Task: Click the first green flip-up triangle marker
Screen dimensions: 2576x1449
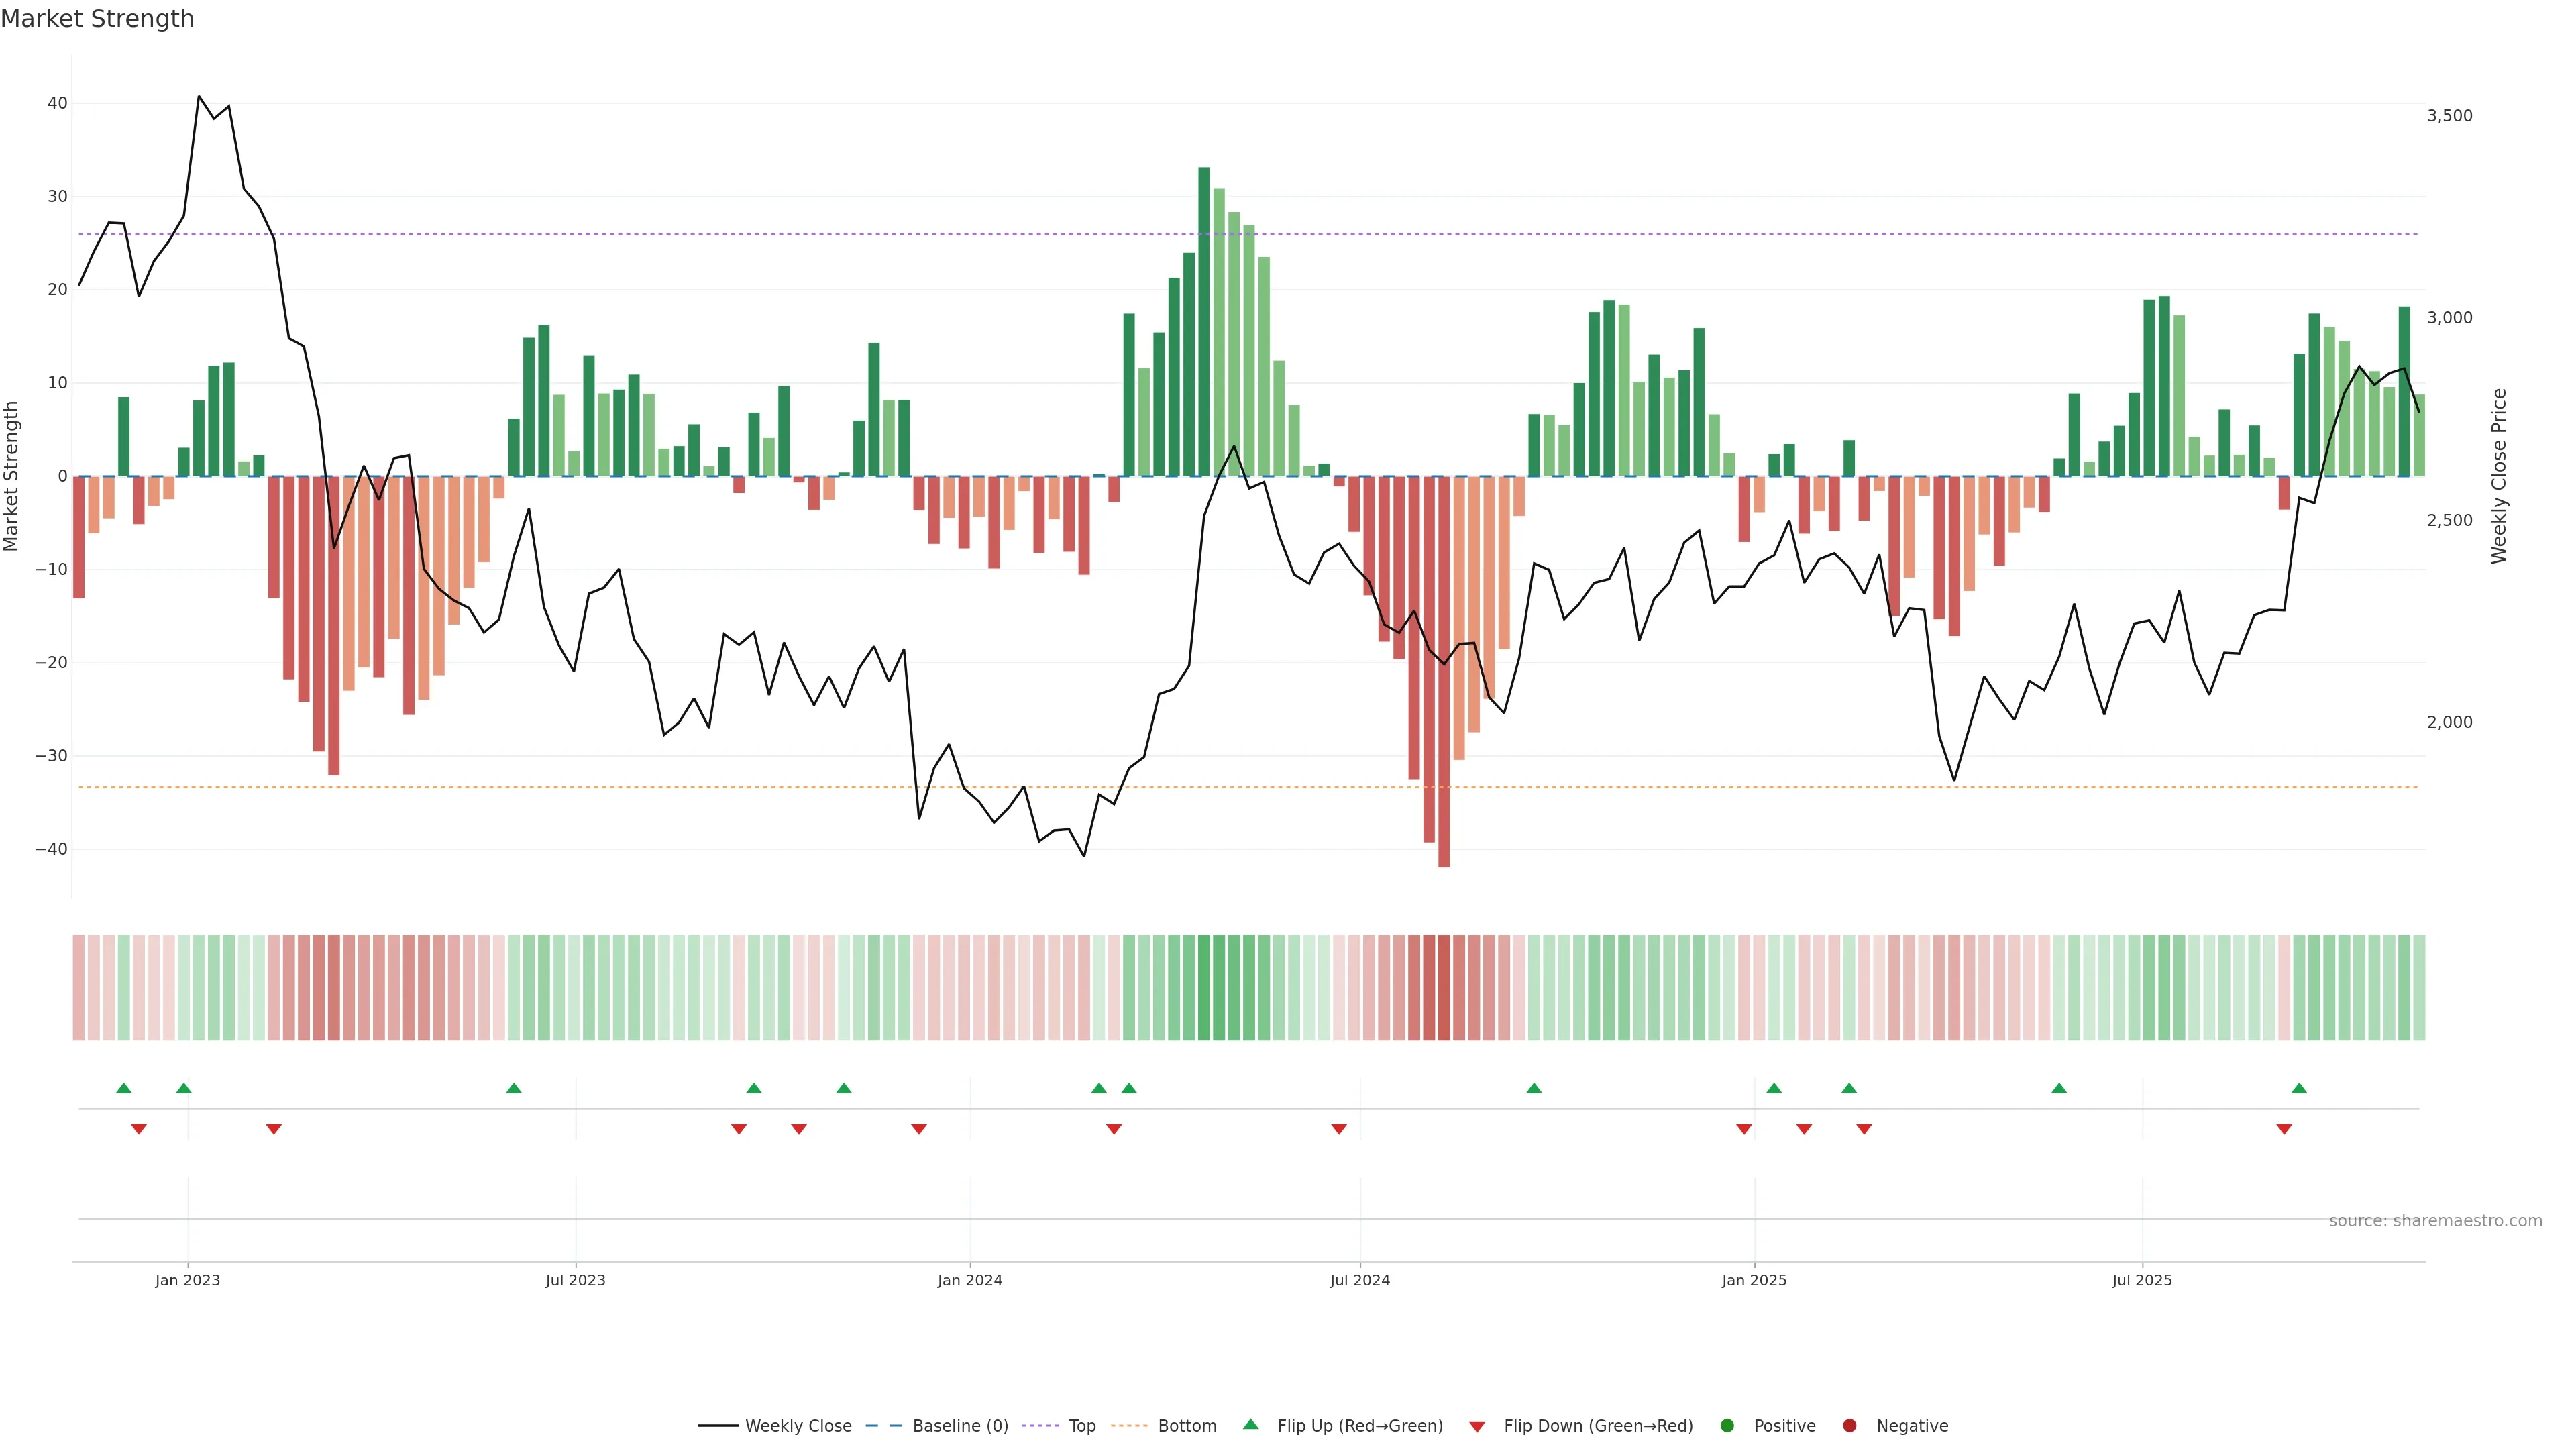Action: coord(124,1088)
